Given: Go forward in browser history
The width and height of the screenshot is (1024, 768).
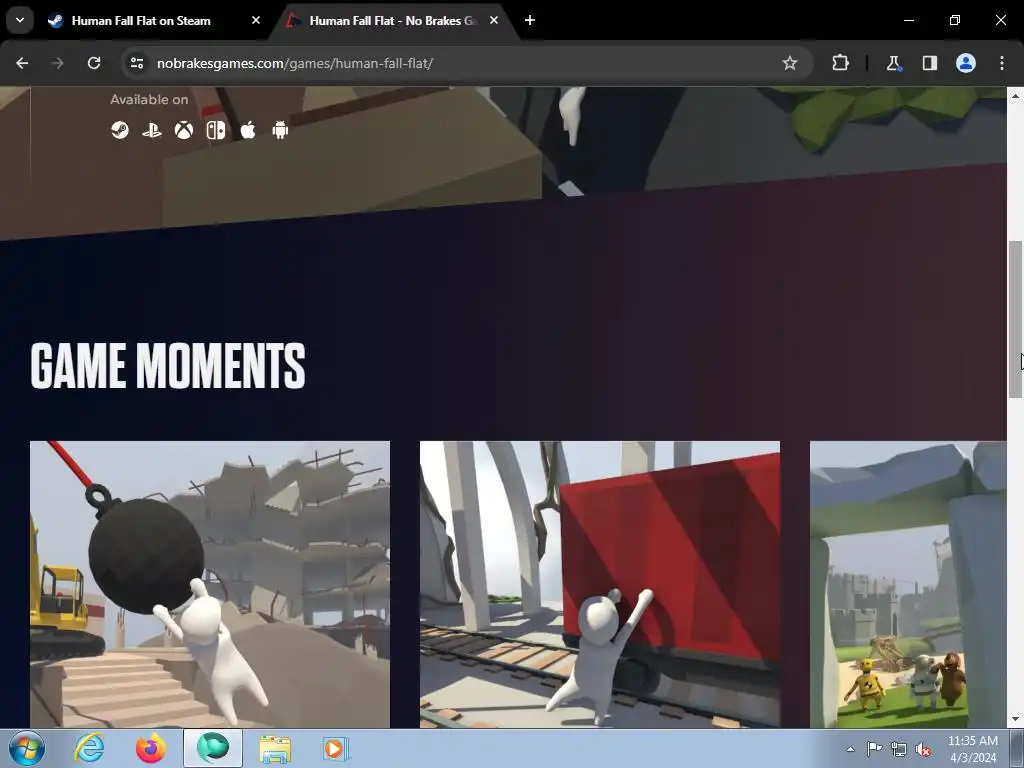Looking at the screenshot, I should pos(57,63).
